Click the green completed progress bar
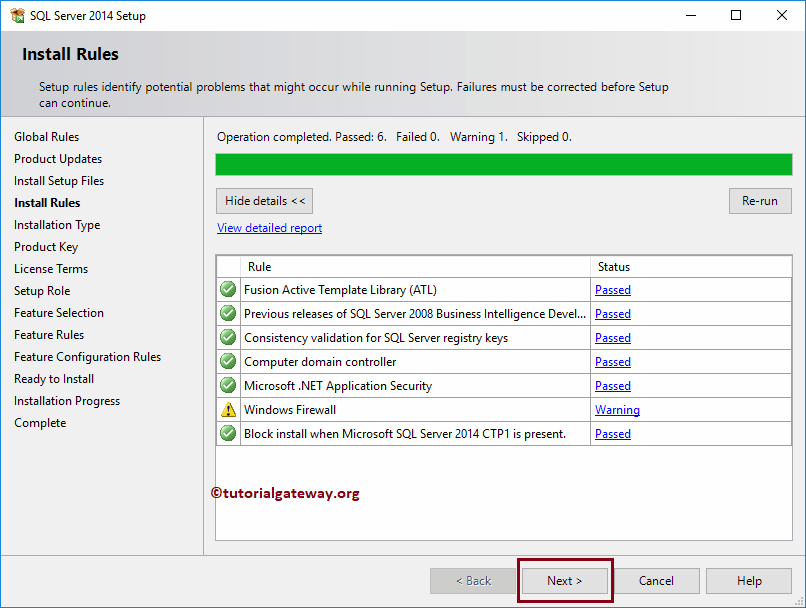Image resolution: width=806 pixels, height=608 pixels. 504,165
